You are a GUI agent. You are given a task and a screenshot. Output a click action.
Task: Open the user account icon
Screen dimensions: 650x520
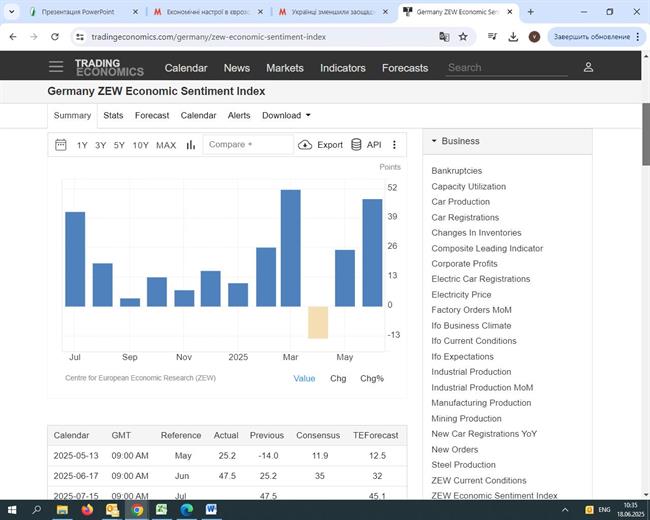click(x=588, y=67)
